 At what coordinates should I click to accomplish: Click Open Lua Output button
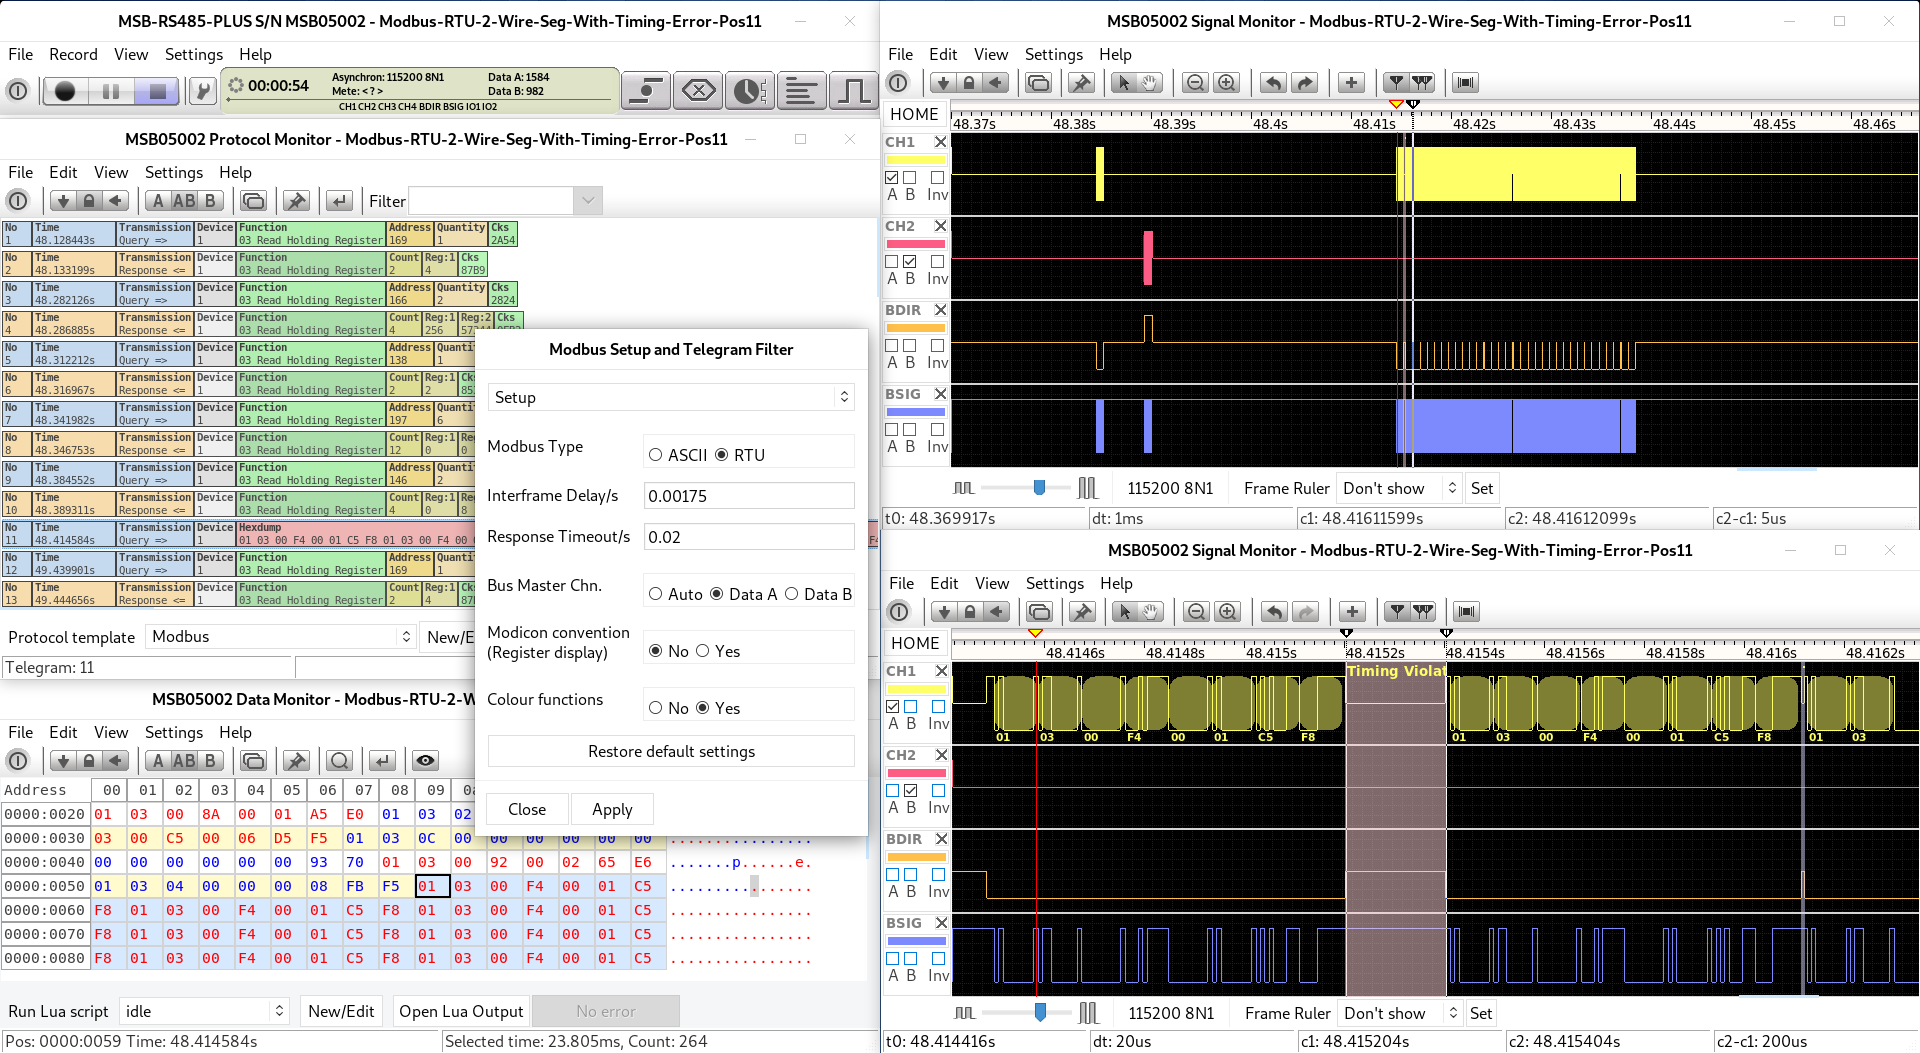pyautogui.click(x=461, y=1012)
